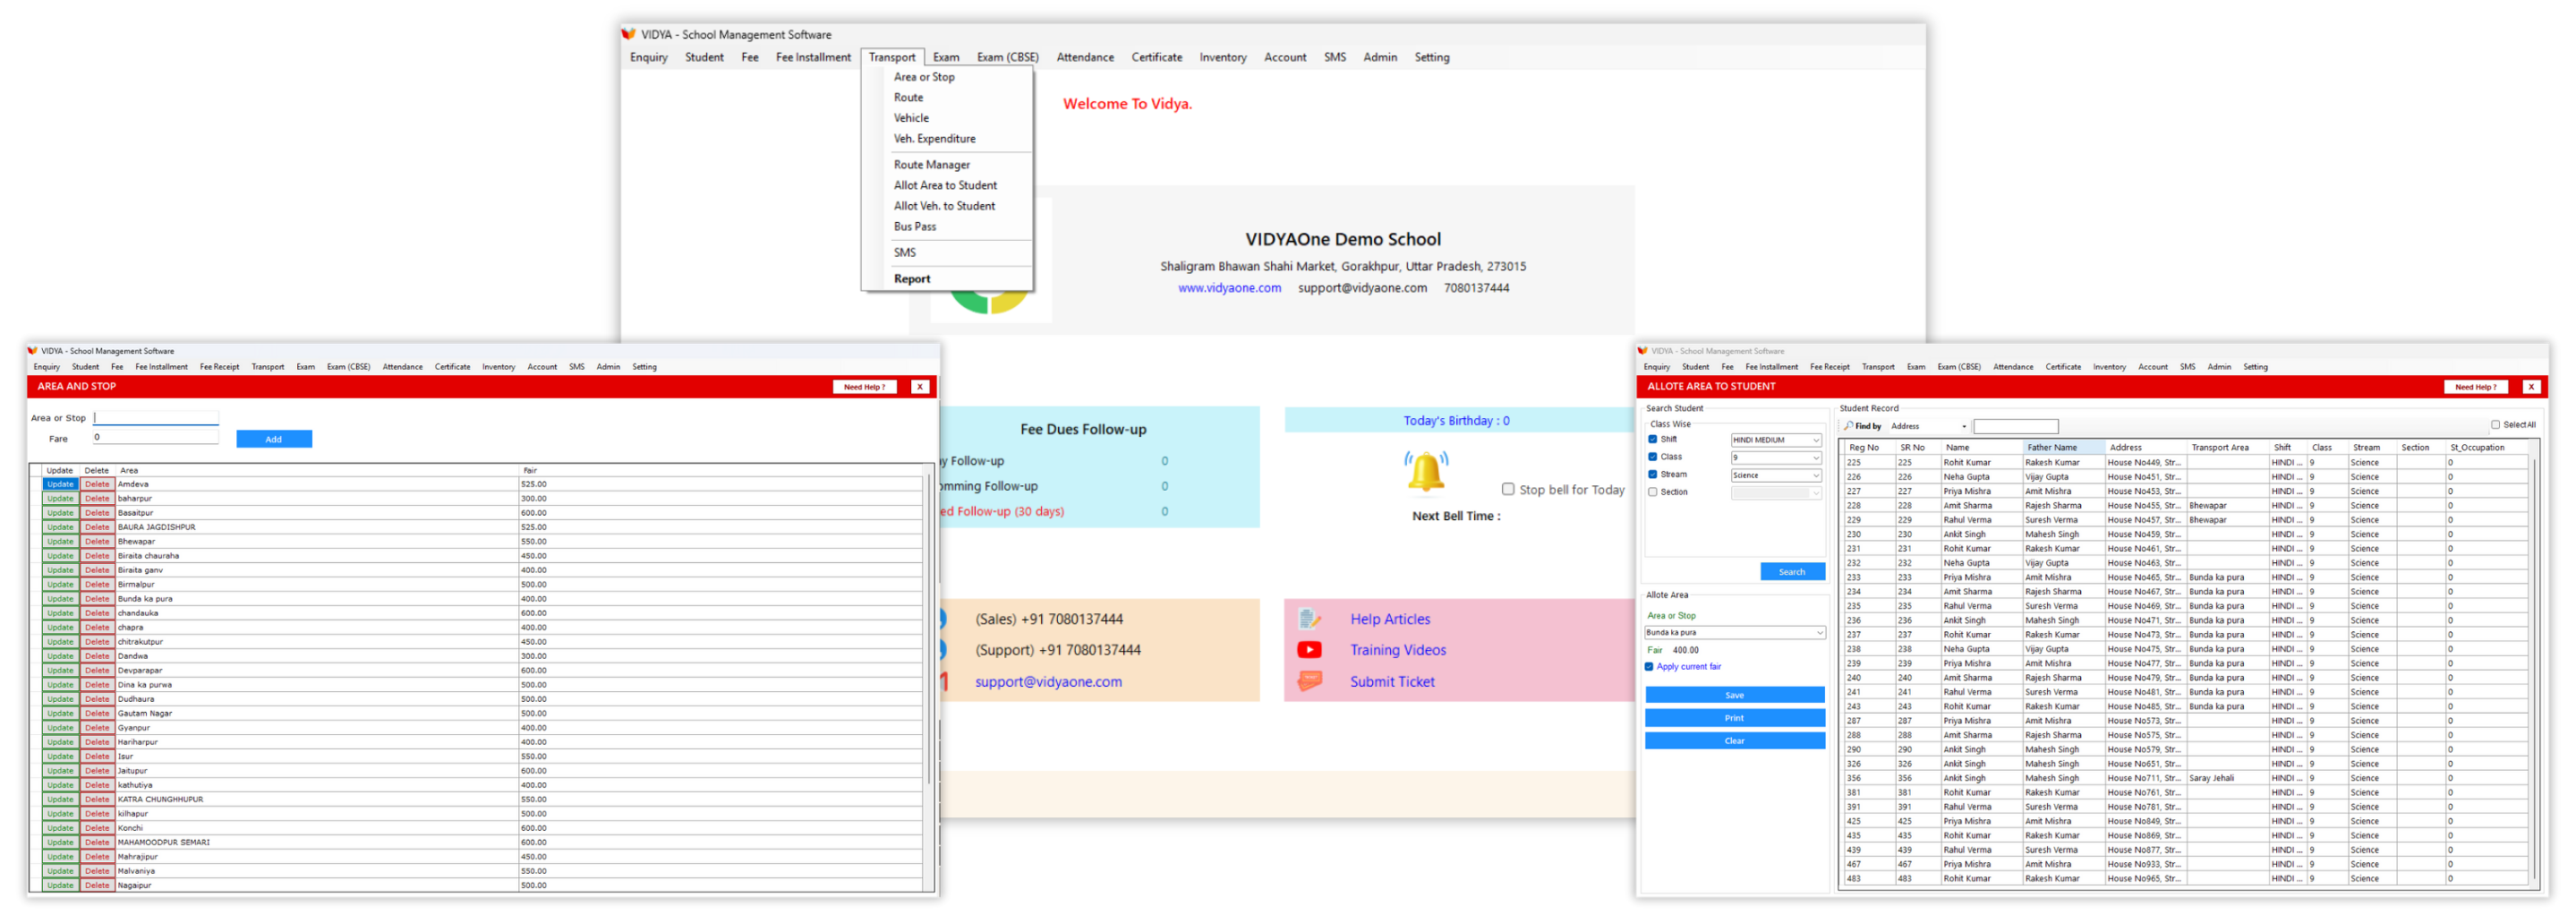Choose Allot Veh. to Student entry
Viewport: 2576px width, 915px height.
tap(944, 206)
